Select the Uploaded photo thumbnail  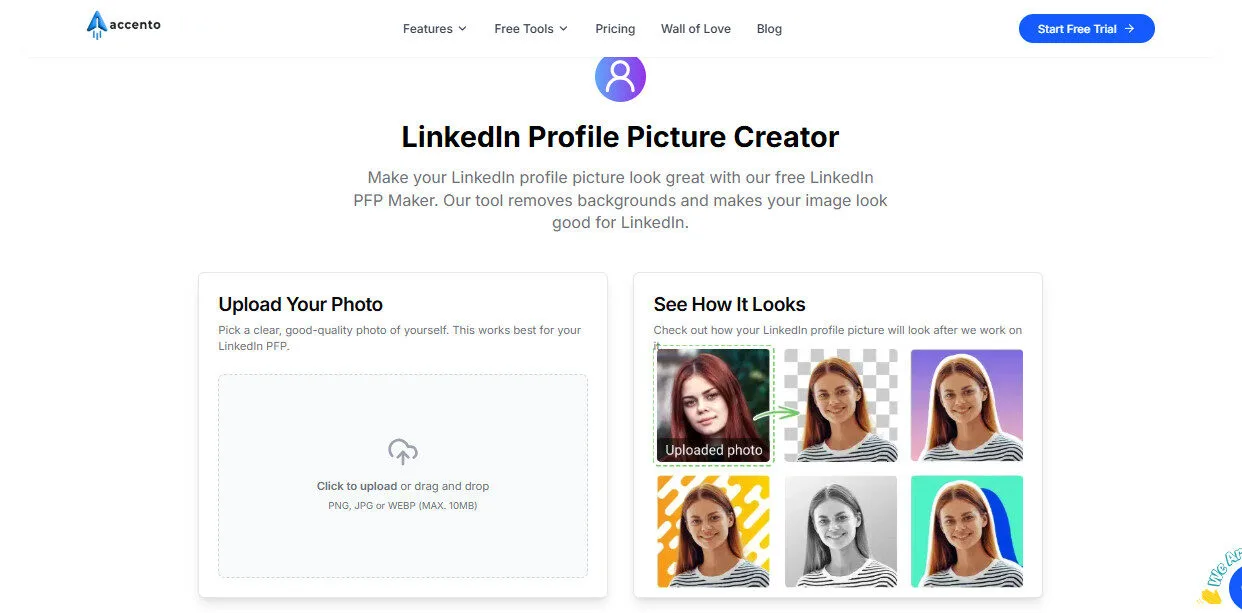coord(713,404)
